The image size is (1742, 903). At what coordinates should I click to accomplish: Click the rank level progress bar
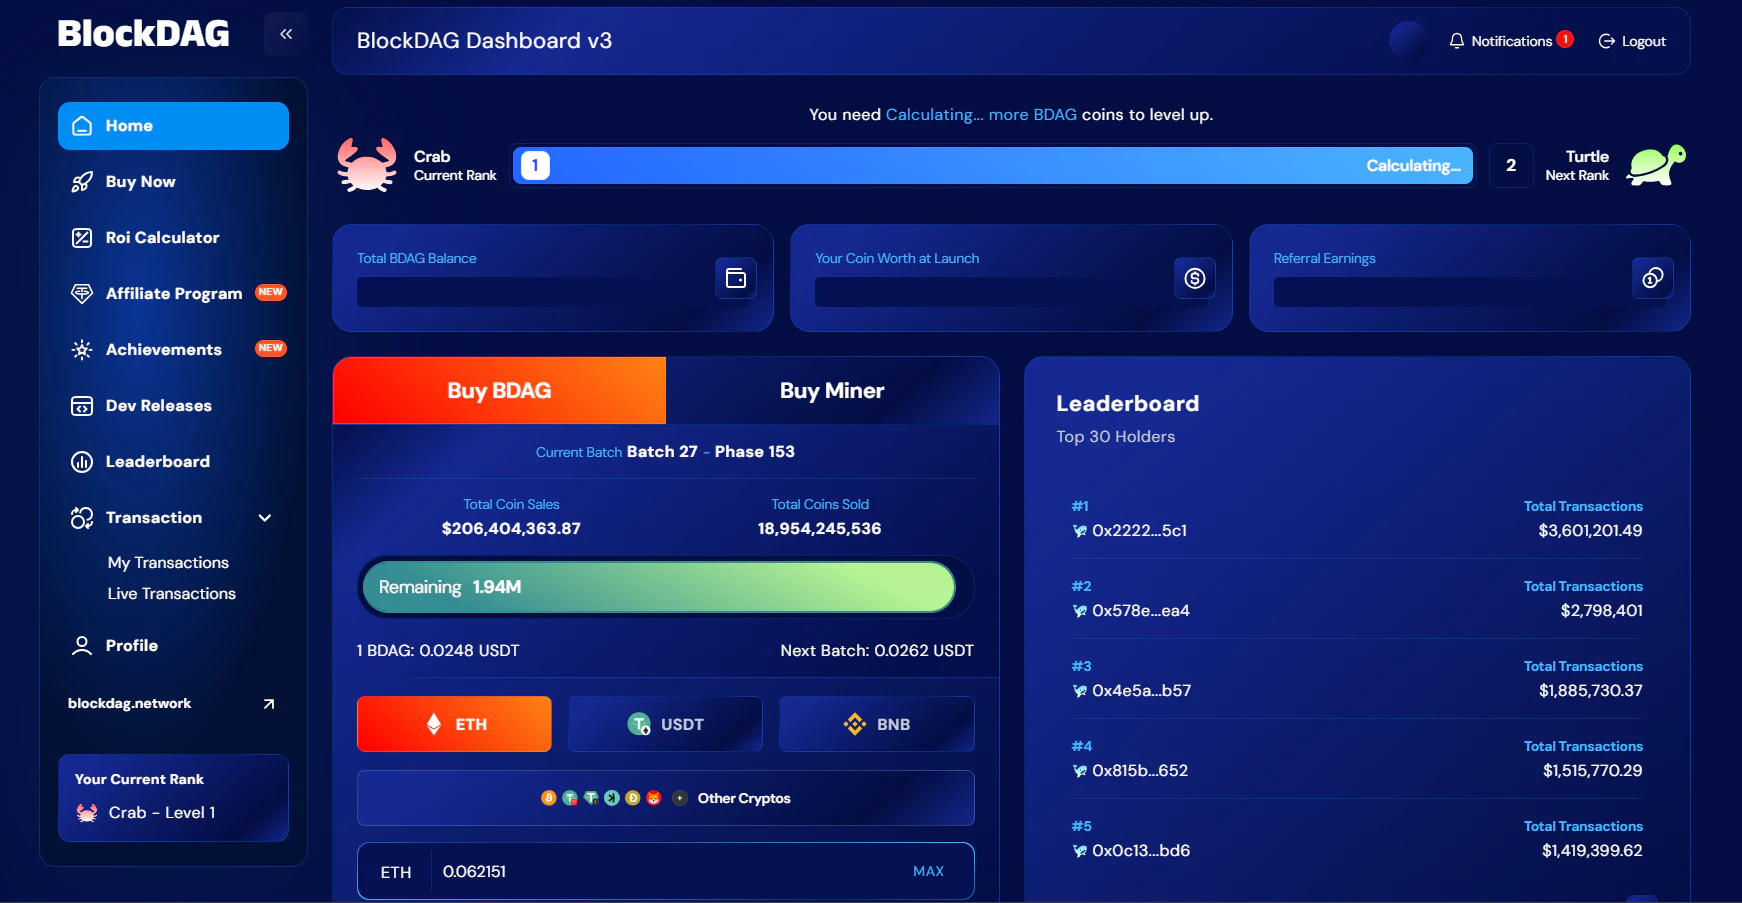click(992, 165)
